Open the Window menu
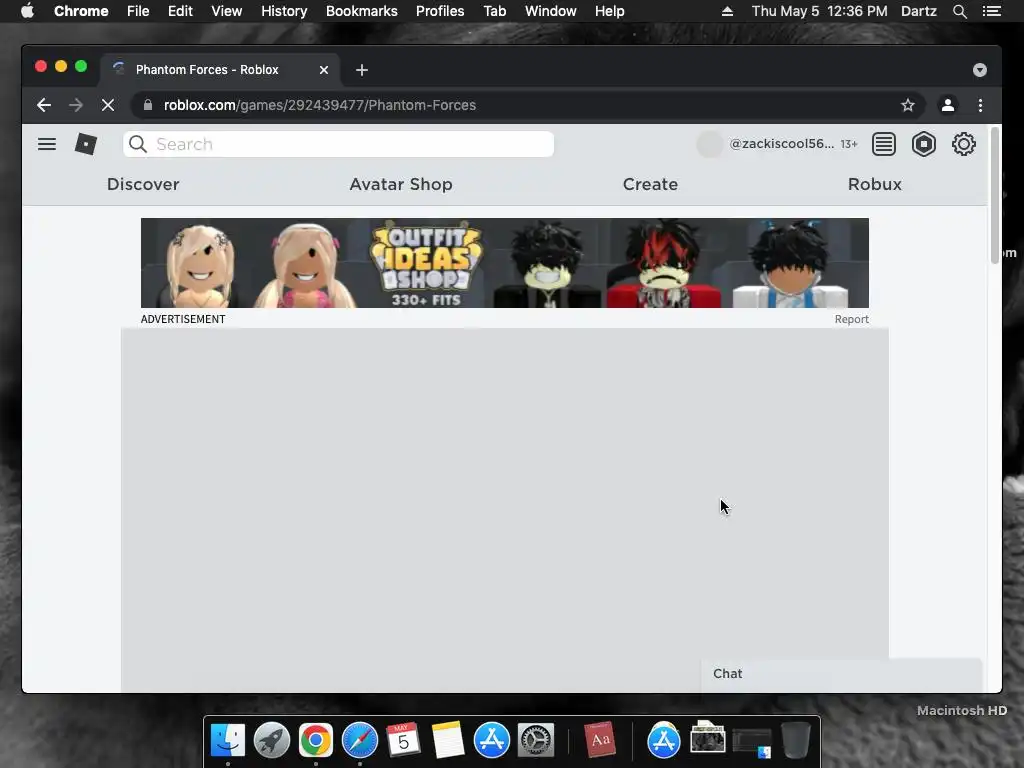The image size is (1024, 768). point(551,11)
